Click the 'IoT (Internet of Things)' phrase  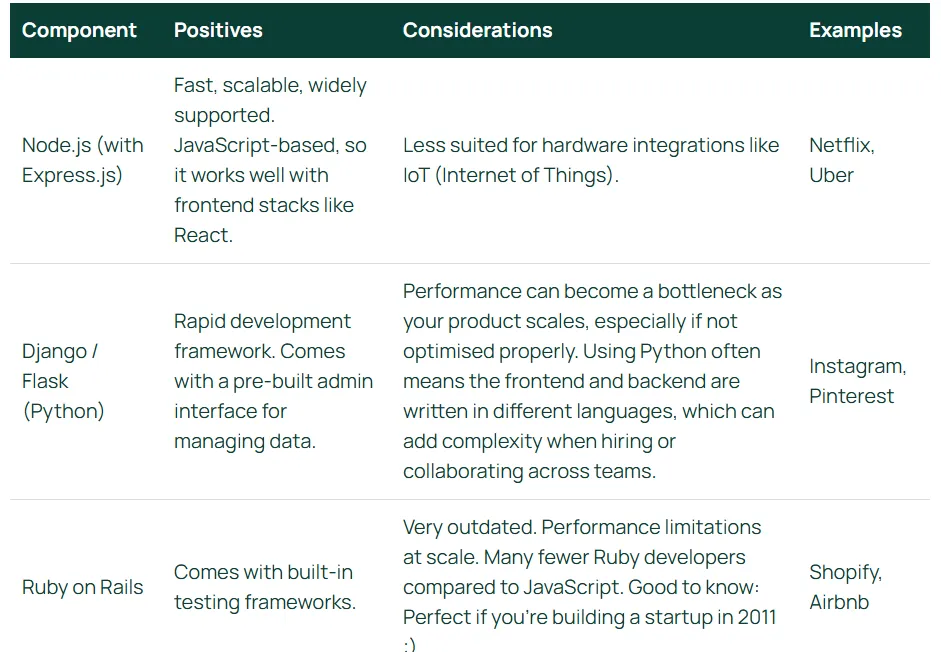(510, 175)
